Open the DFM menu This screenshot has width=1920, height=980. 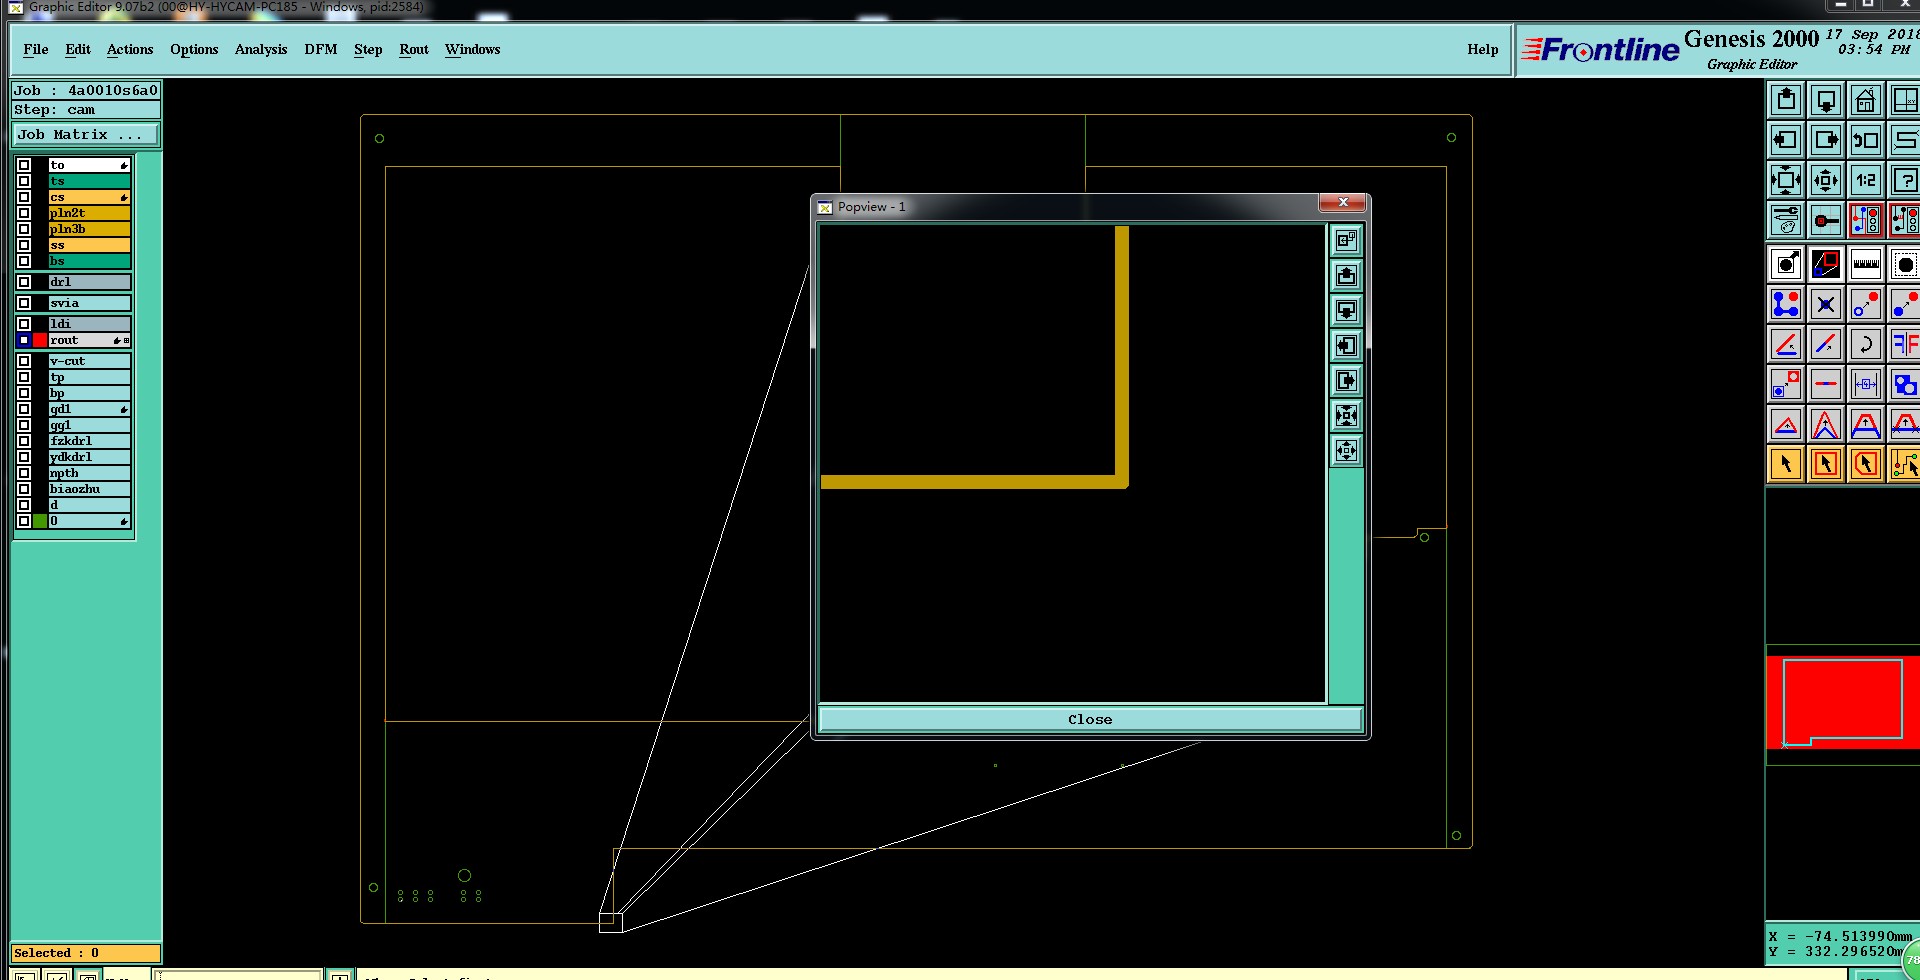321,49
